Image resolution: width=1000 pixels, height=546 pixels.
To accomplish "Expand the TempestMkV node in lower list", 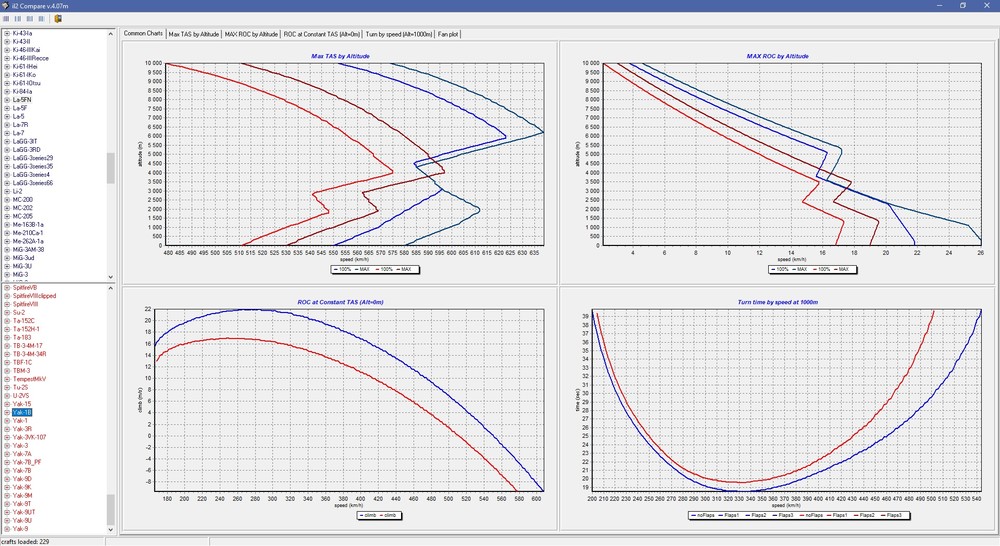I will point(7,379).
